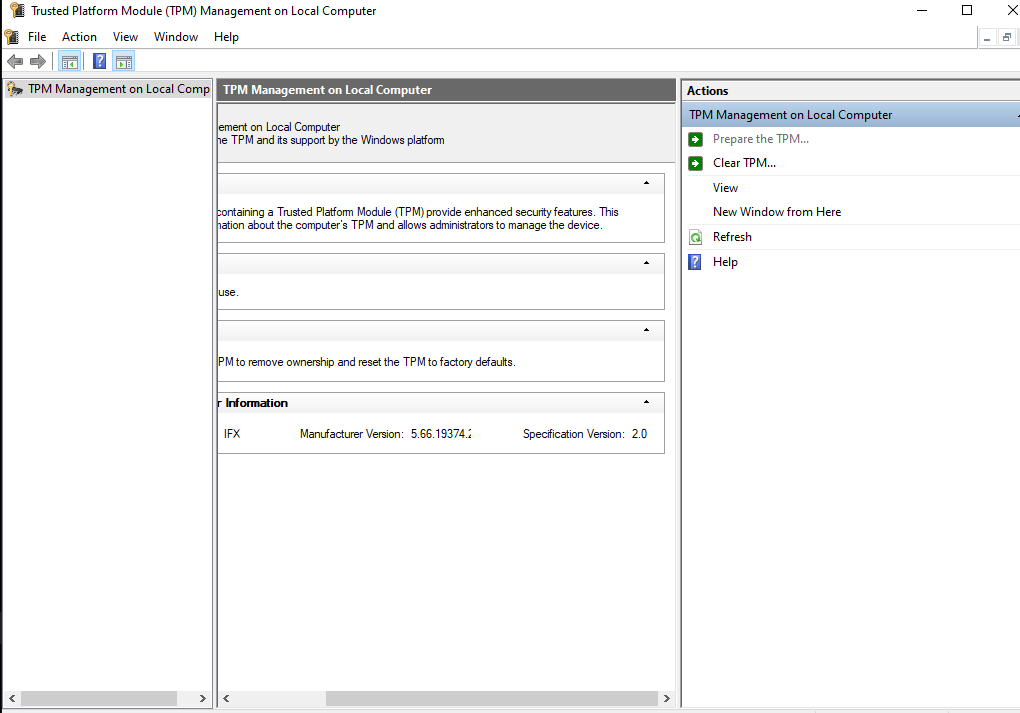Viewport: 1020px width, 713px height.
Task: Click Help text in Actions pane
Action: (x=725, y=262)
